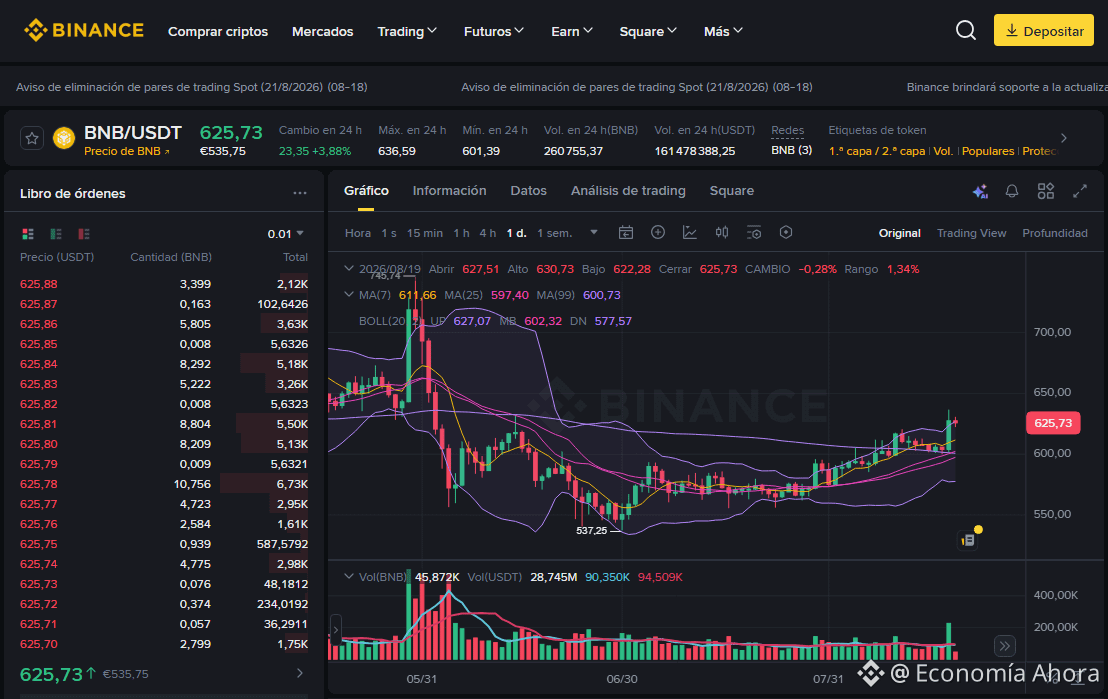This screenshot has width=1108, height=699.
Task: Select sell order at price 625,78
Action: 164,484
